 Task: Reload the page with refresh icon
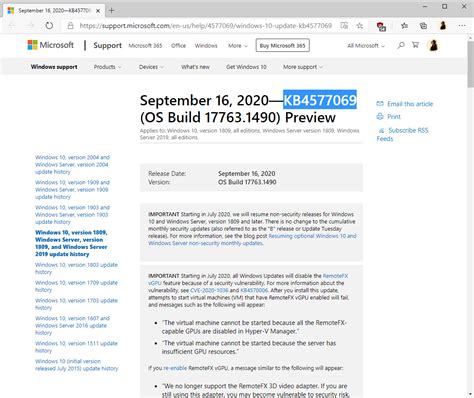(x=49, y=26)
